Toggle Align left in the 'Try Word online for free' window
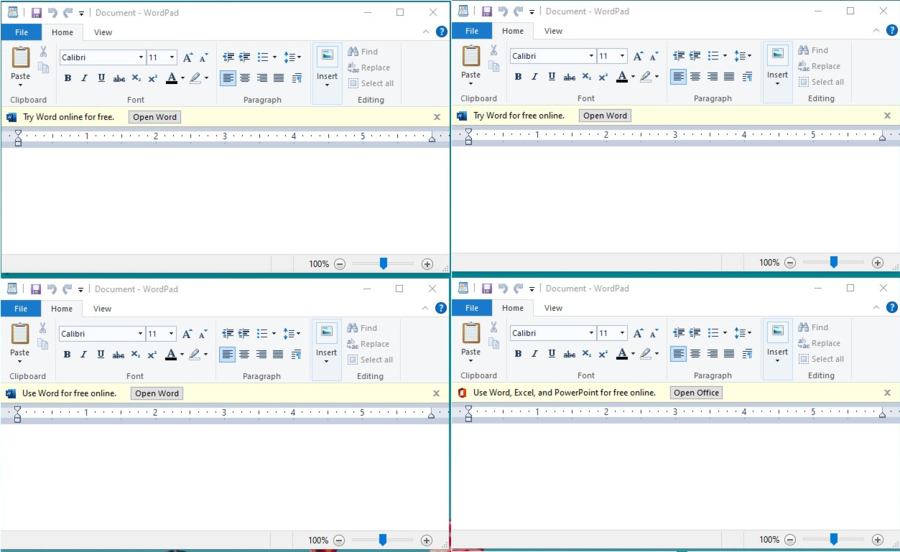Image resolution: width=900 pixels, height=552 pixels. tap(228, 78)
